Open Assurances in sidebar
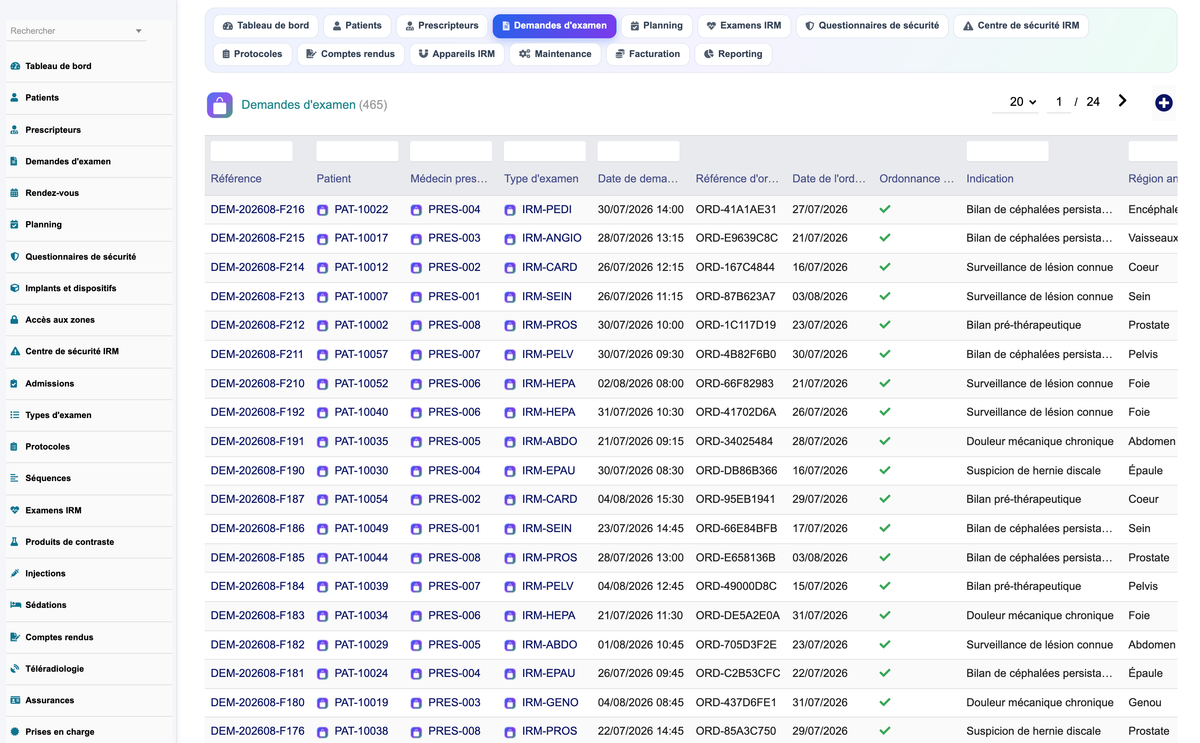1200x743 pixels. [49, 701]
